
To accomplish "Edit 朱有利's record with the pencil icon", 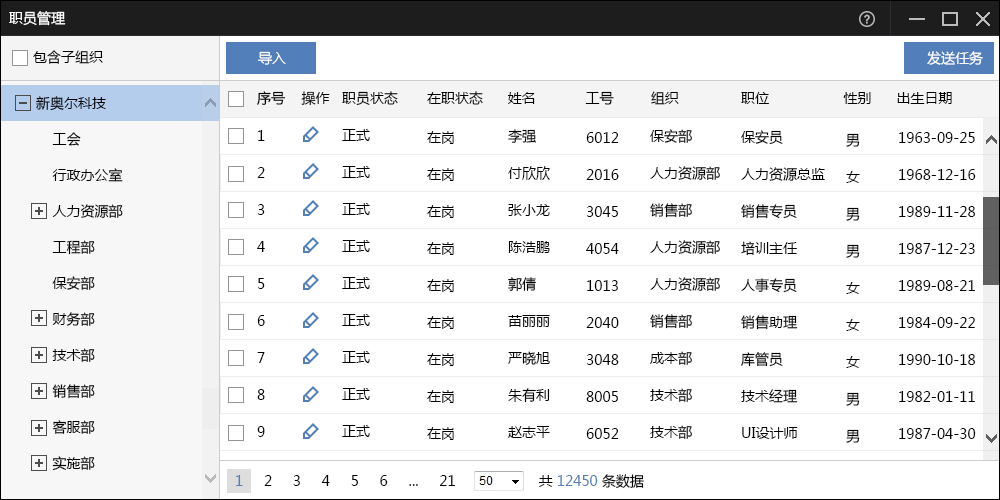I will tap(310, 395).
